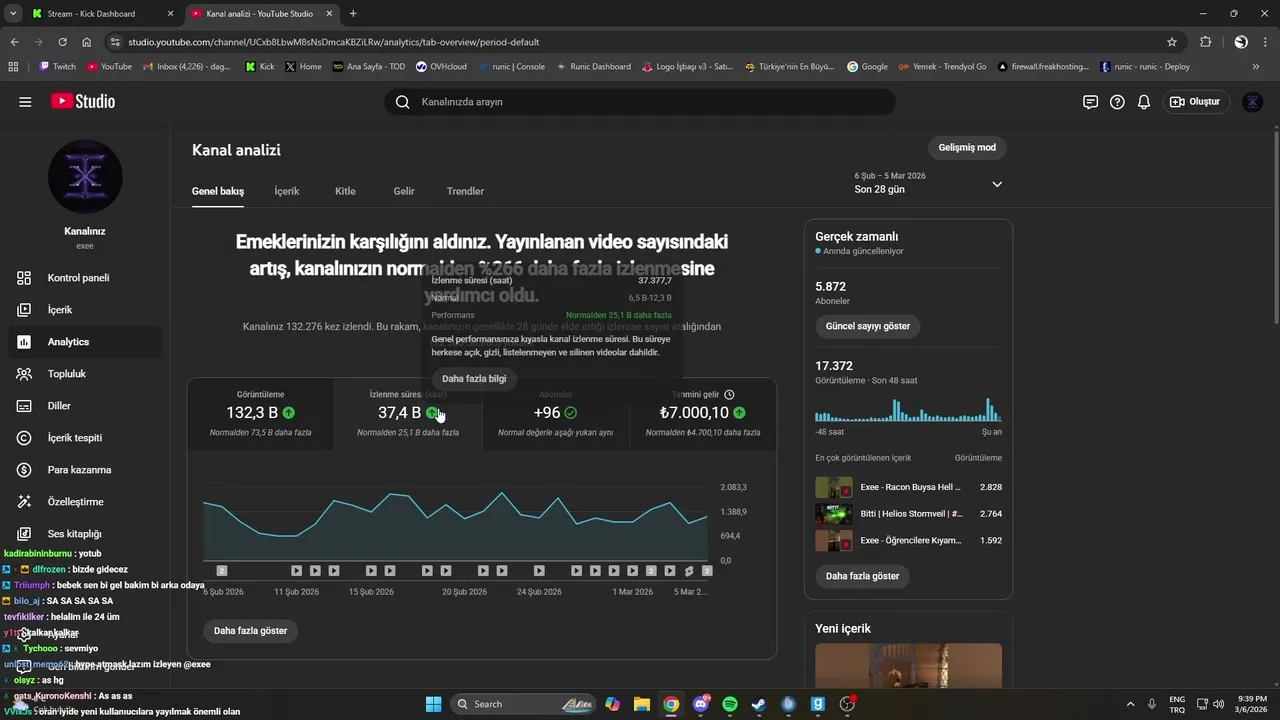The image size is (1280, 720).
Task: Open Topluluk in the sidebar
Action: coord(85,374)
